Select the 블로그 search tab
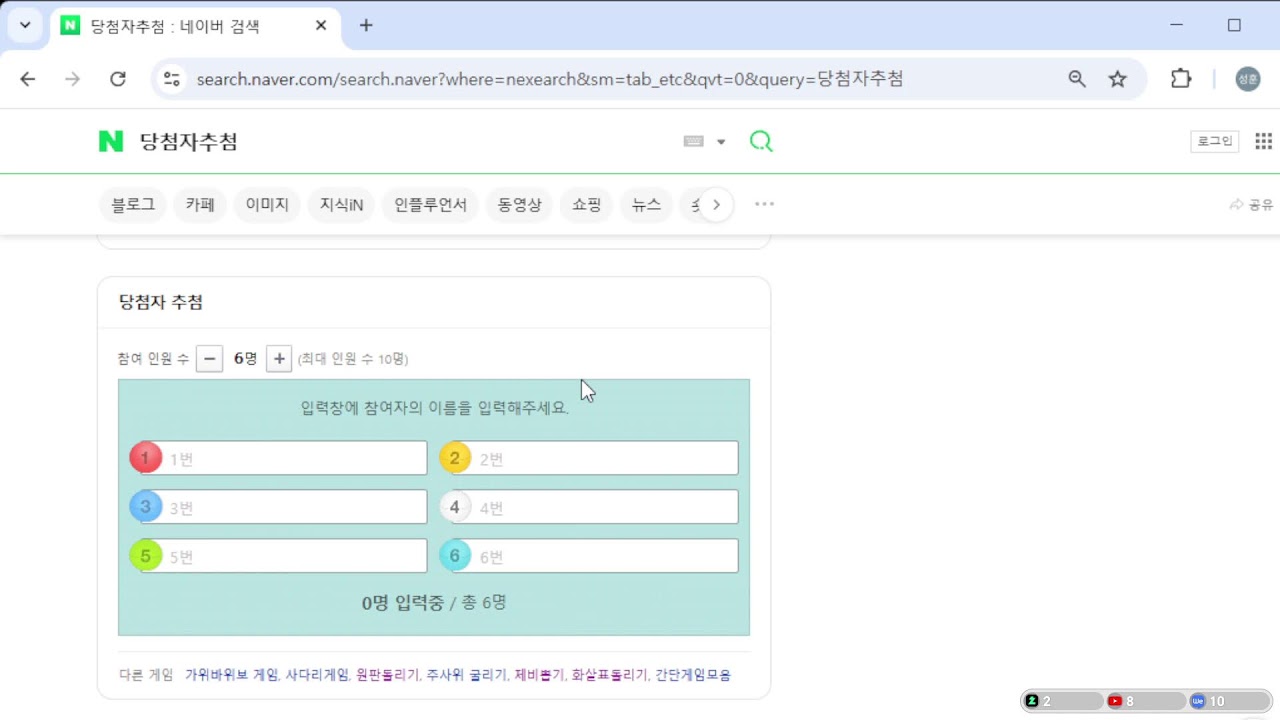Screen dimensions: 1280x720 coord(133,205)
